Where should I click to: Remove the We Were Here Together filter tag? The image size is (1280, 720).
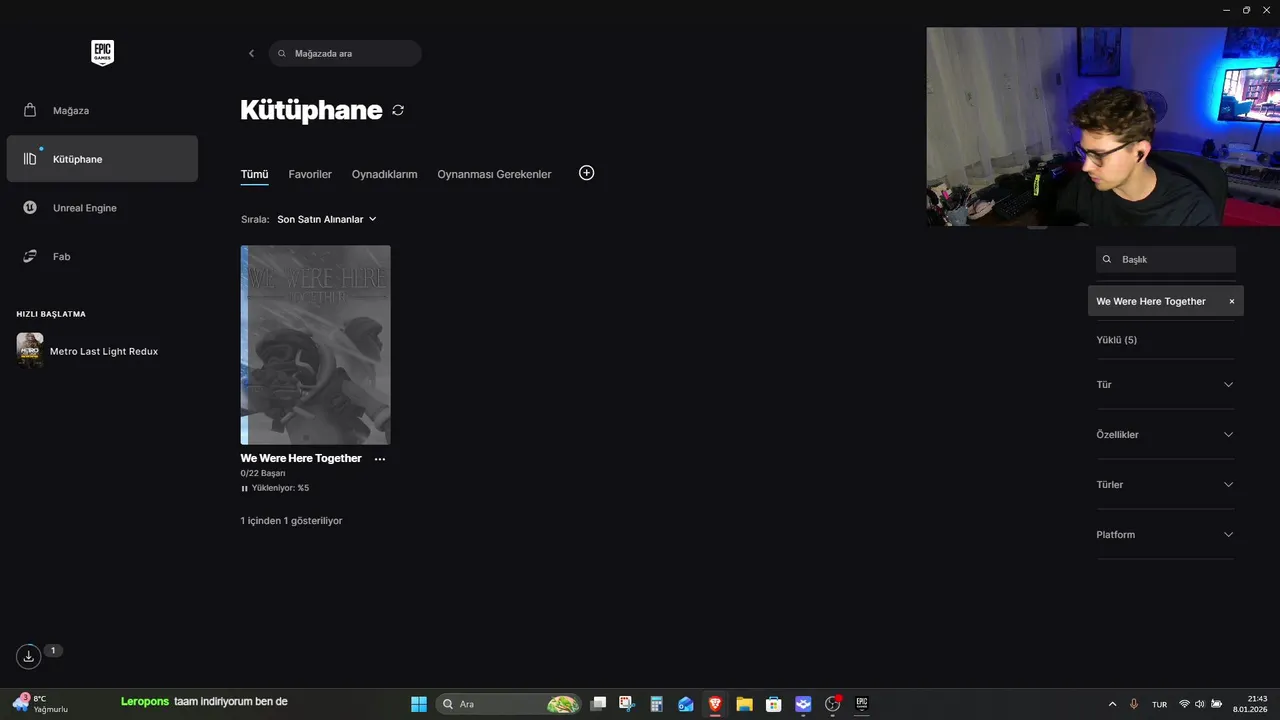1232,301
